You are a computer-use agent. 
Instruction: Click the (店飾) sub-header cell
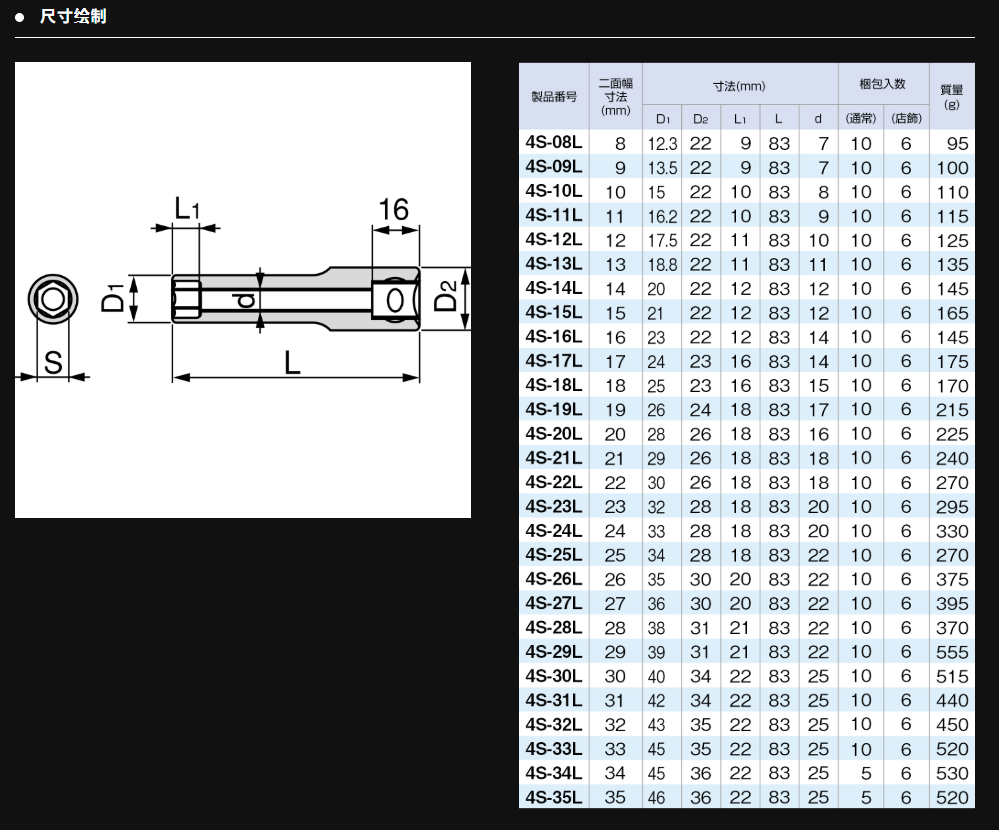coord(905,119)
